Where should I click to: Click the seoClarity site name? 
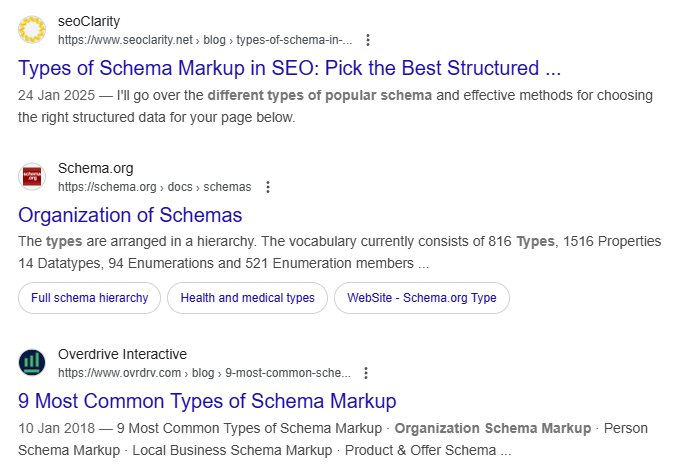coord(89,21)
